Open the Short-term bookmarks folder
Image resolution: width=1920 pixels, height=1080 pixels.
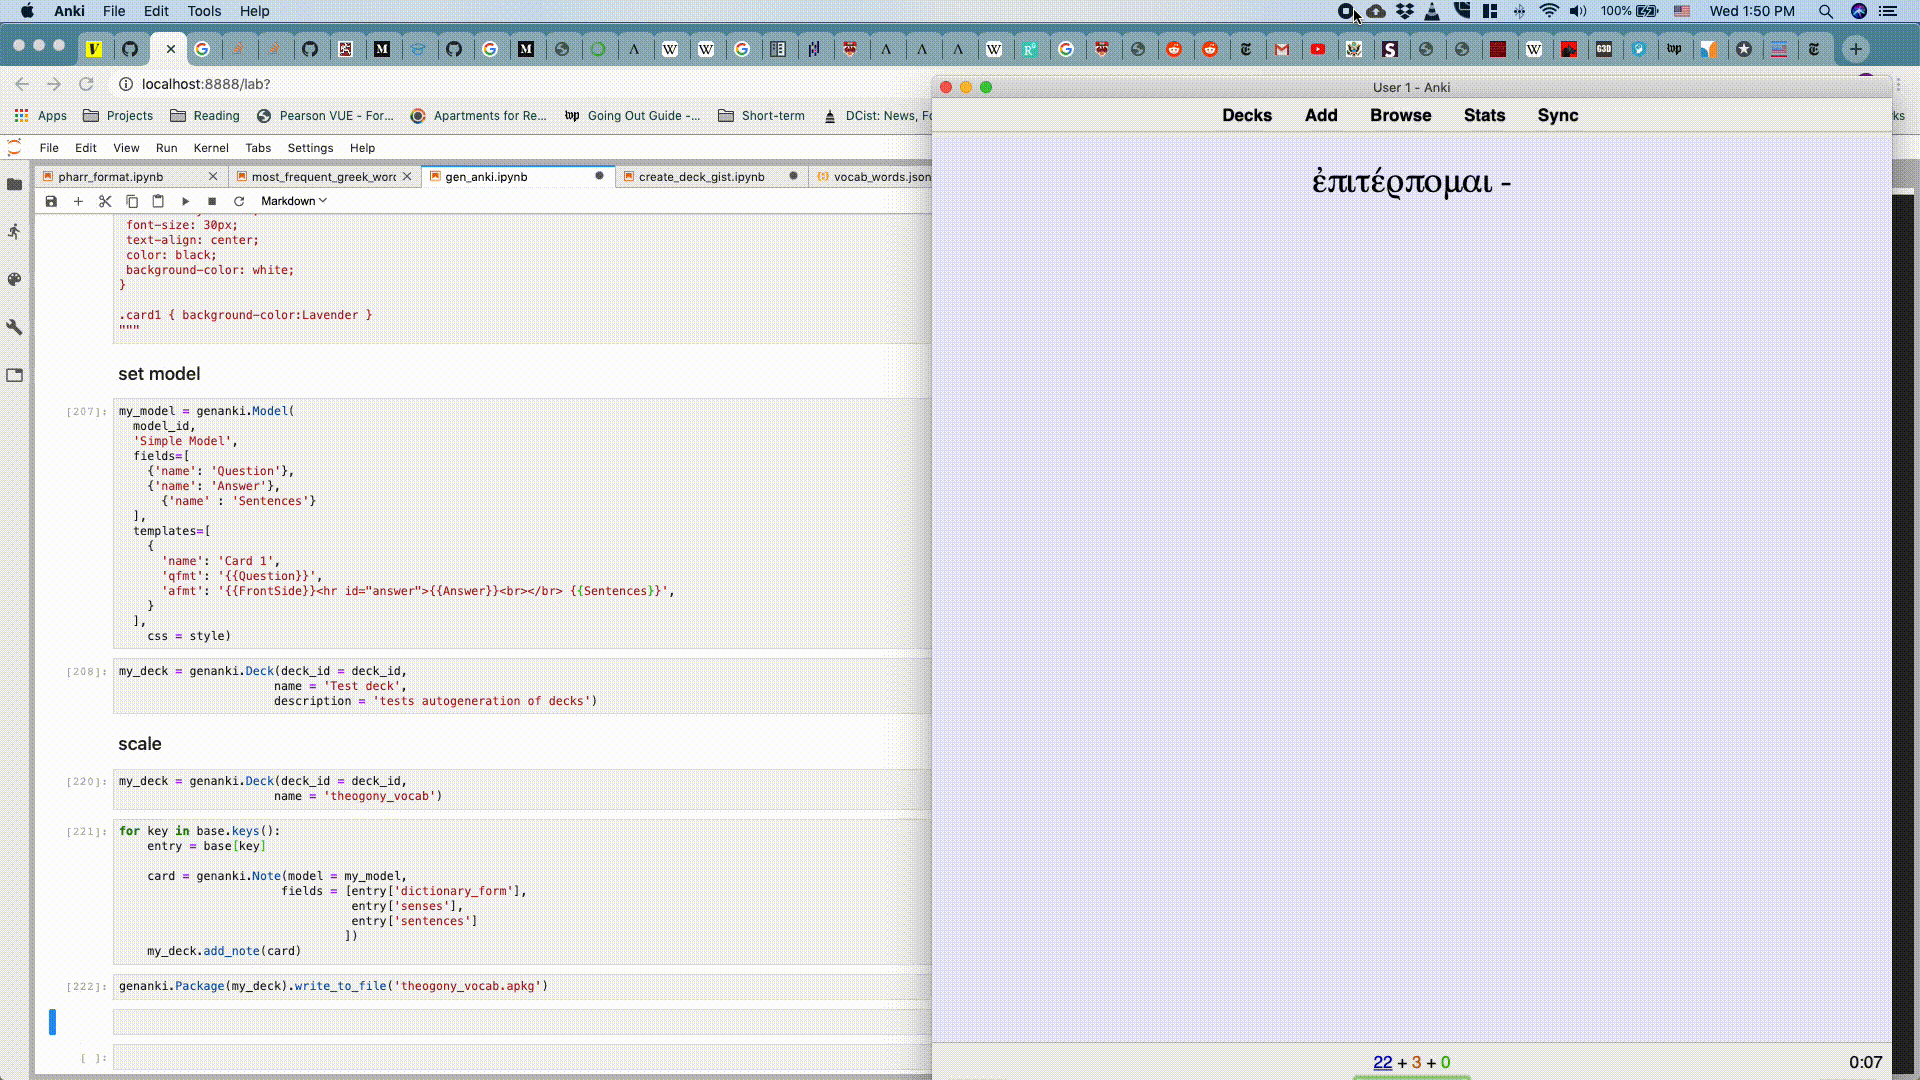click(761, 116)
